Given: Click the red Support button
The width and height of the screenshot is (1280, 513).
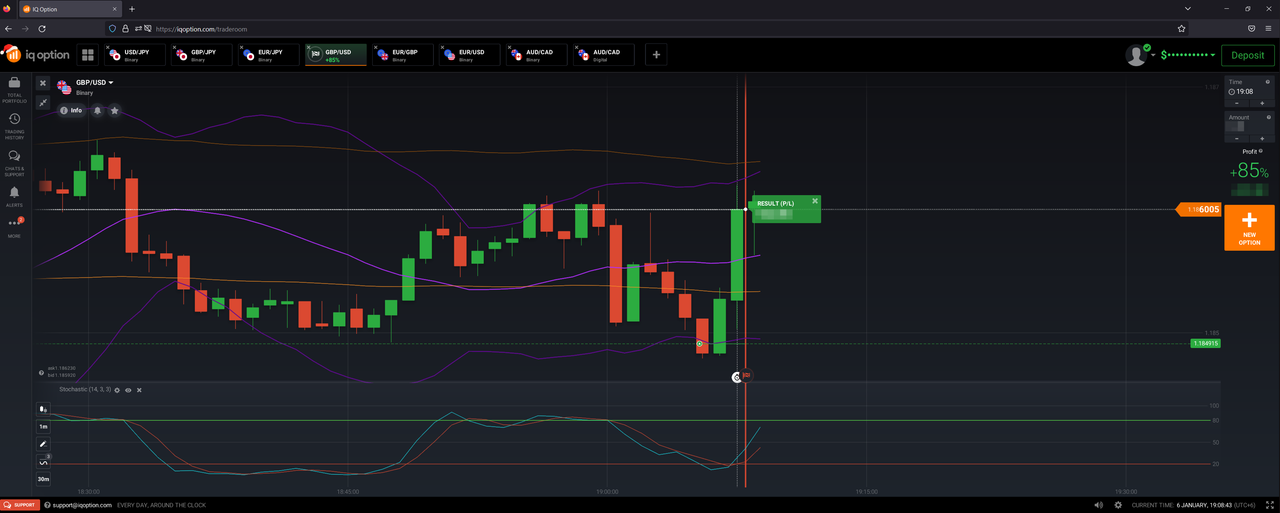Looking at the screenshot, I should (19, 505).
